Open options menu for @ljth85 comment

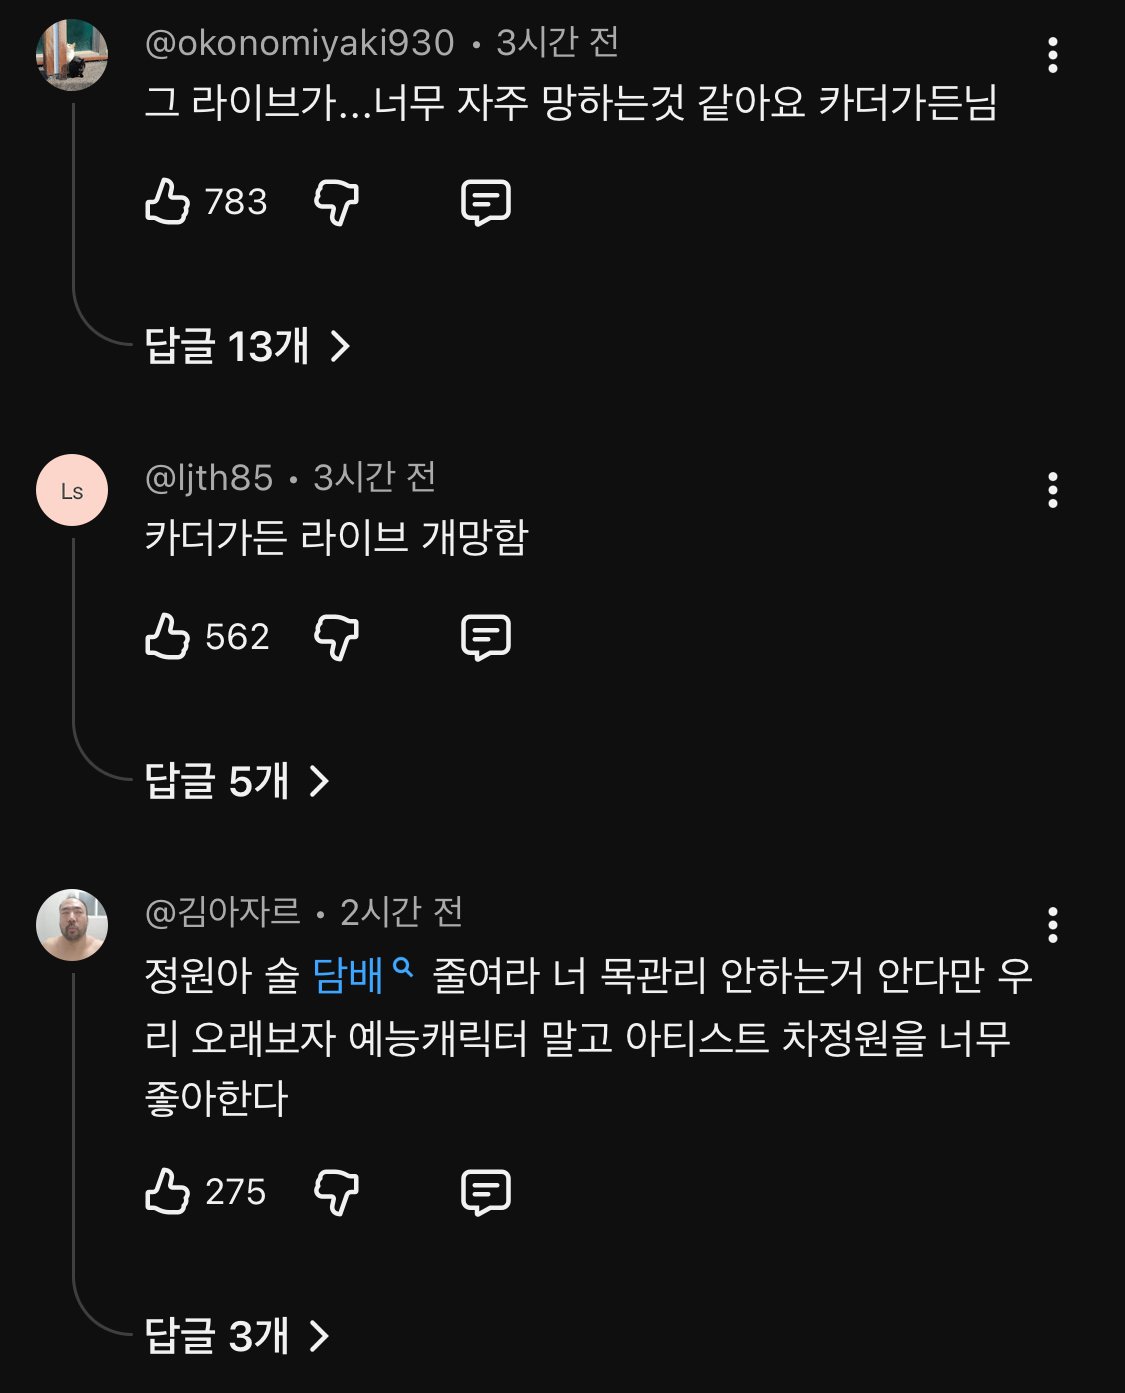1052,491
